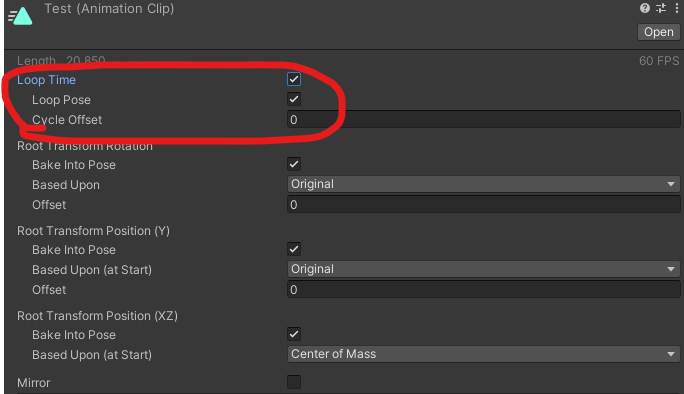Open the preset selector sliders icon

[x=661, y=8]
